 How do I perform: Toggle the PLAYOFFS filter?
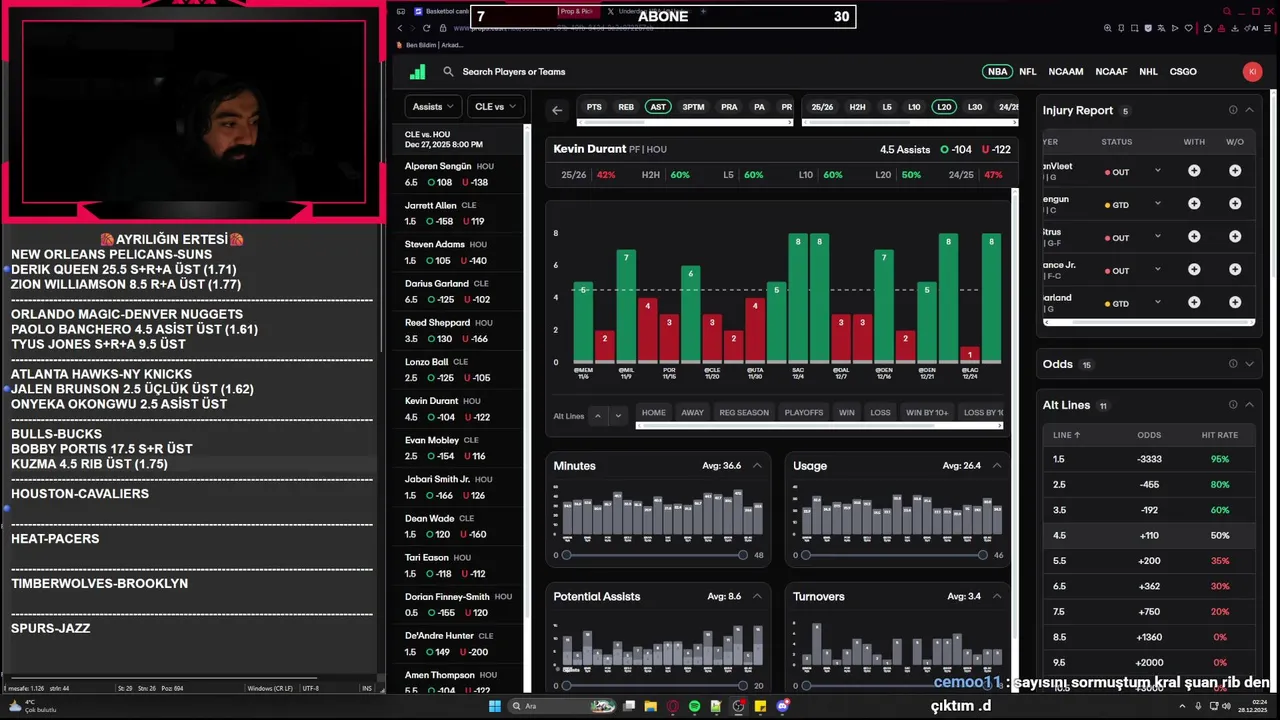[803, 413]
